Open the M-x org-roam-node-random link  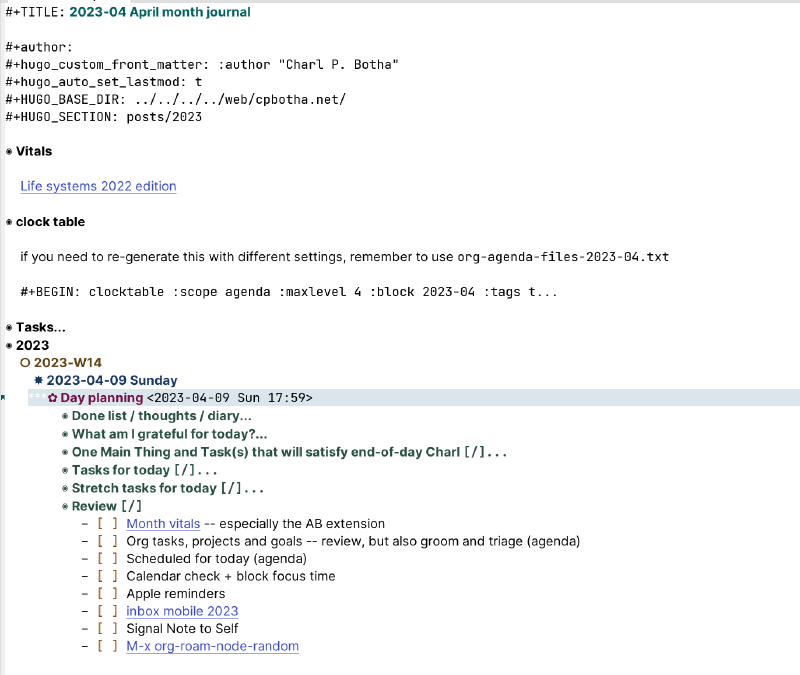(212, 646)
